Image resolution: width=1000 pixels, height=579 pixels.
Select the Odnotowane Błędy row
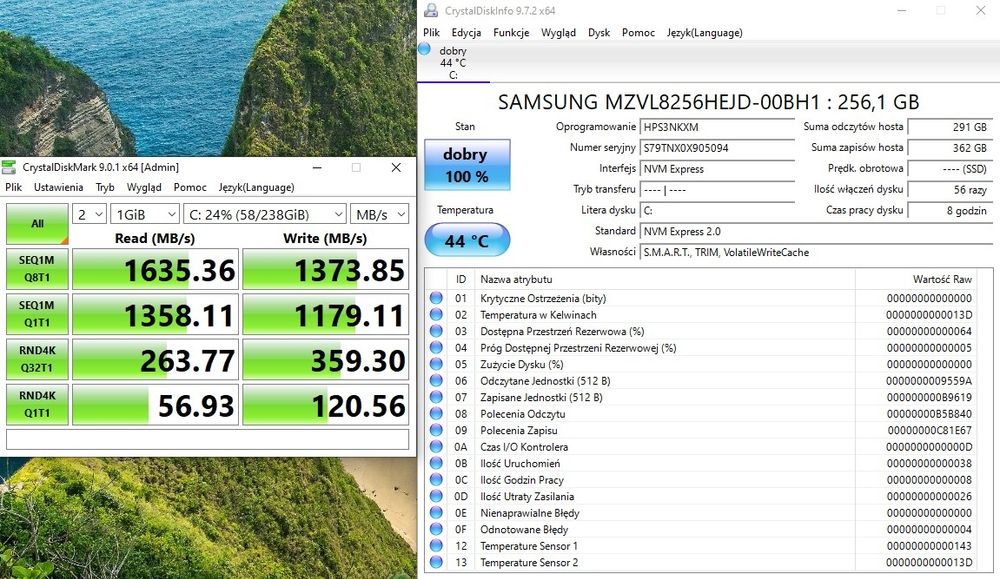[700, 529]
